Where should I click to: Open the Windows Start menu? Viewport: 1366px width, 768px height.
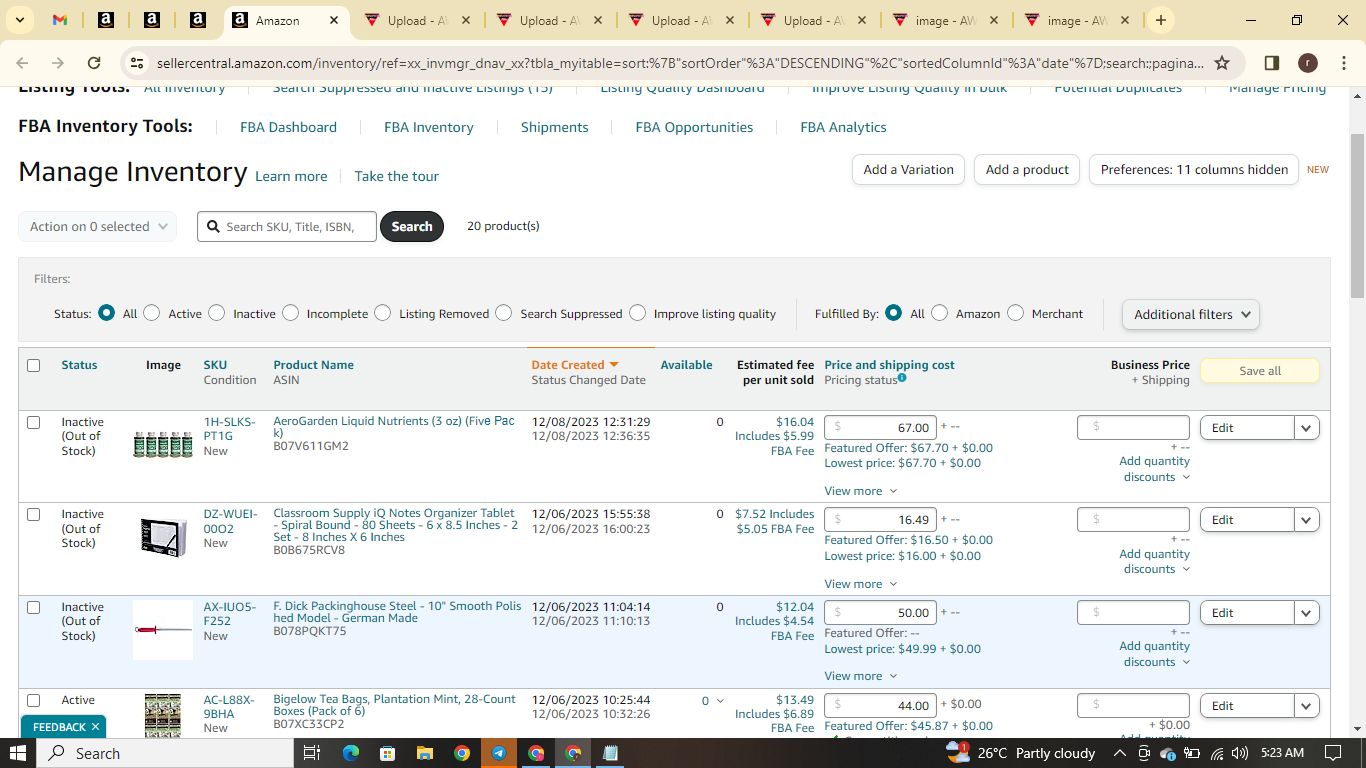coord(20,753)
